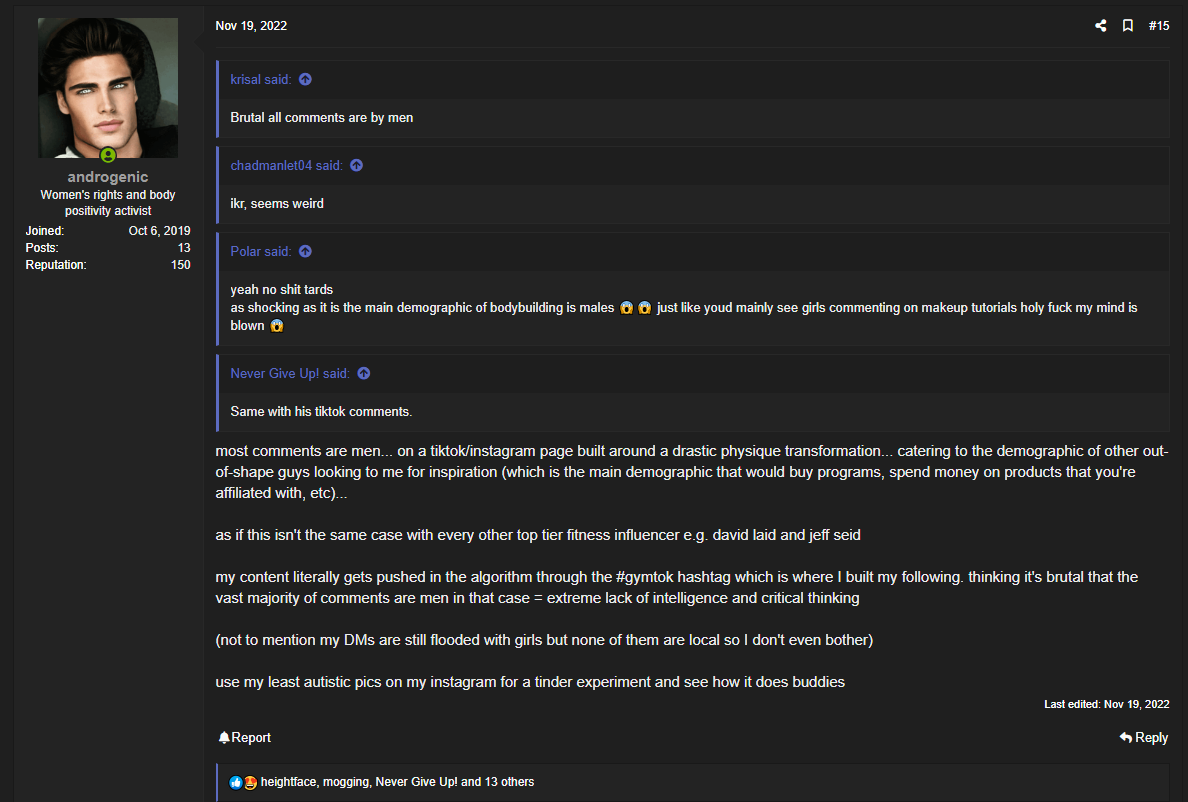
Task: Click the share icon on post #15
Action: click(x=1101, y=26)
